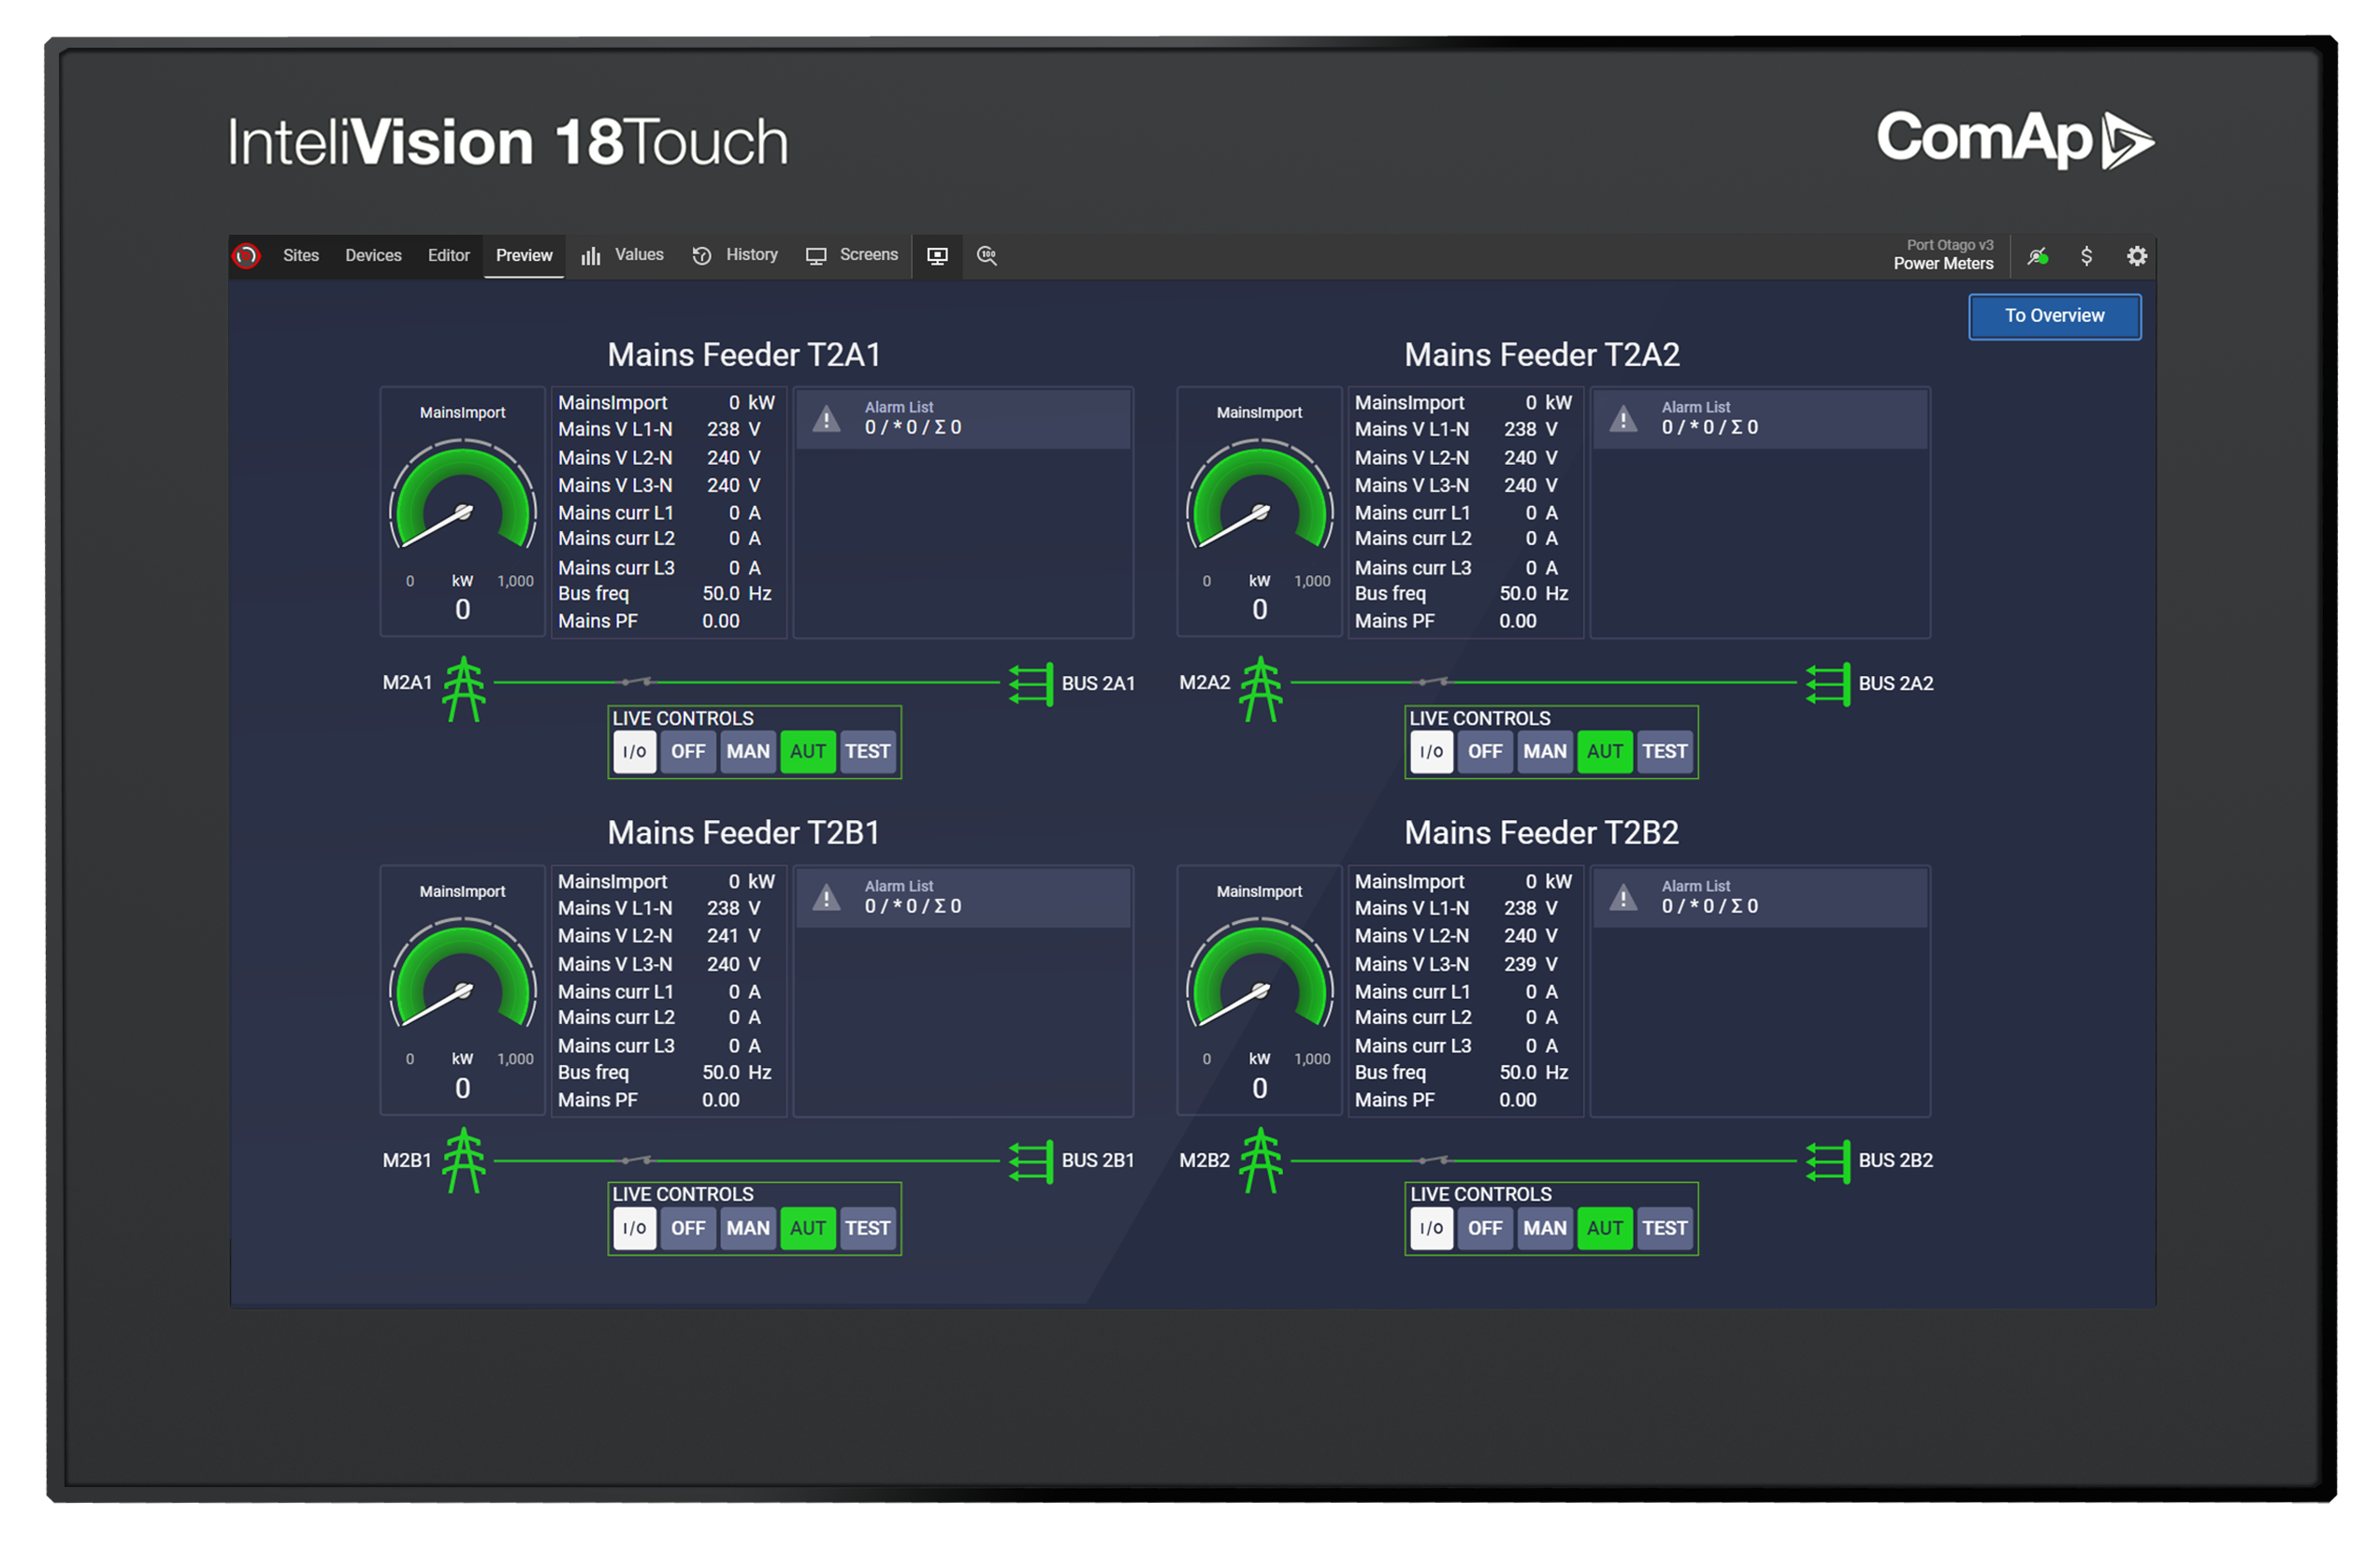
Task: Open the Values view
Action: tap(623, 256)
